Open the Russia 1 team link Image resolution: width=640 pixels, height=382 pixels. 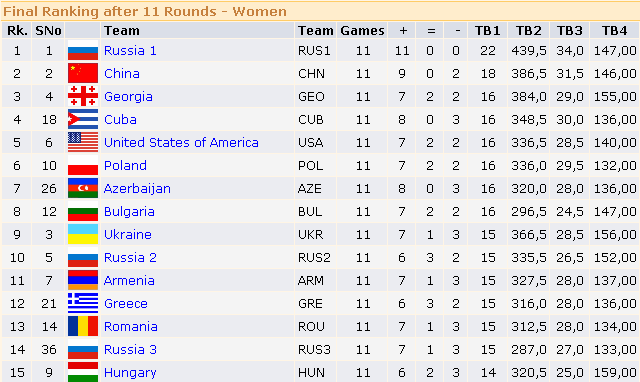pos(130,51)
